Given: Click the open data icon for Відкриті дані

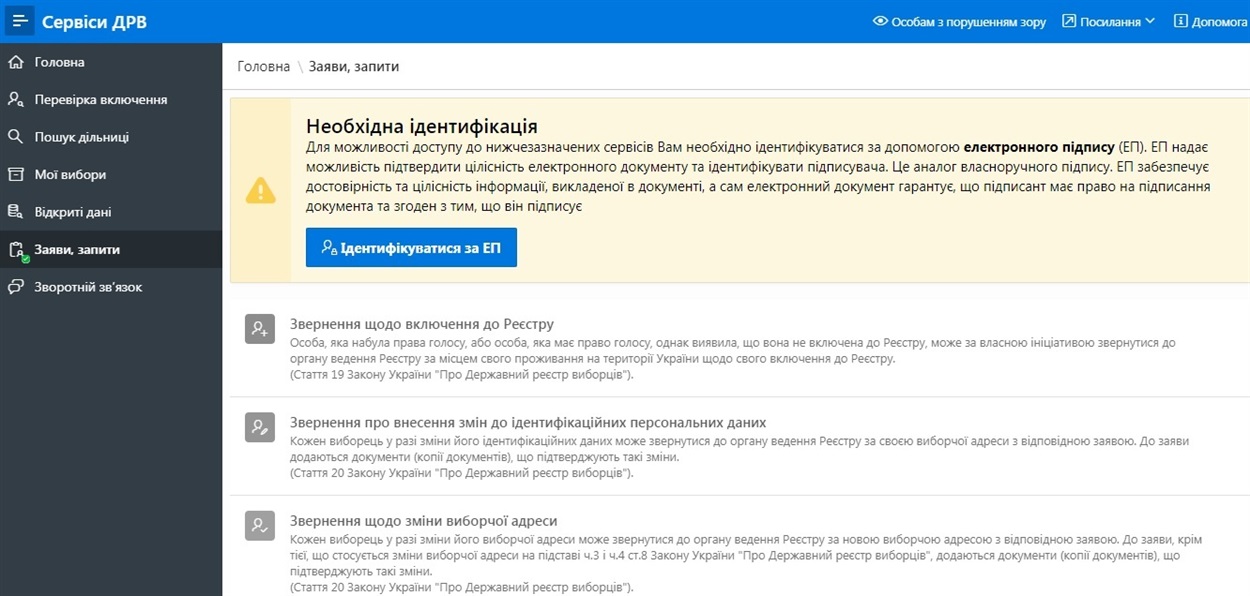Looking at the screenshot, I should (x=15, y=212).
